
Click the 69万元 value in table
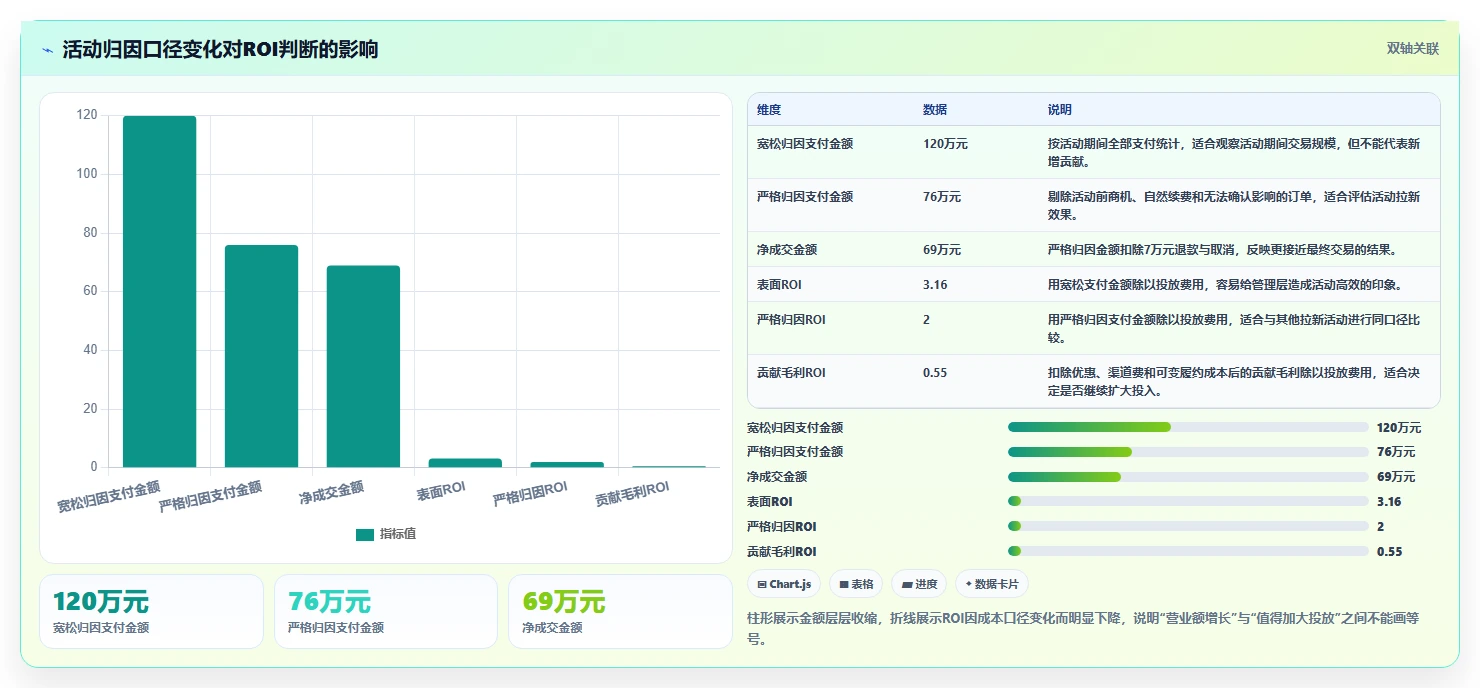point(942,250)
